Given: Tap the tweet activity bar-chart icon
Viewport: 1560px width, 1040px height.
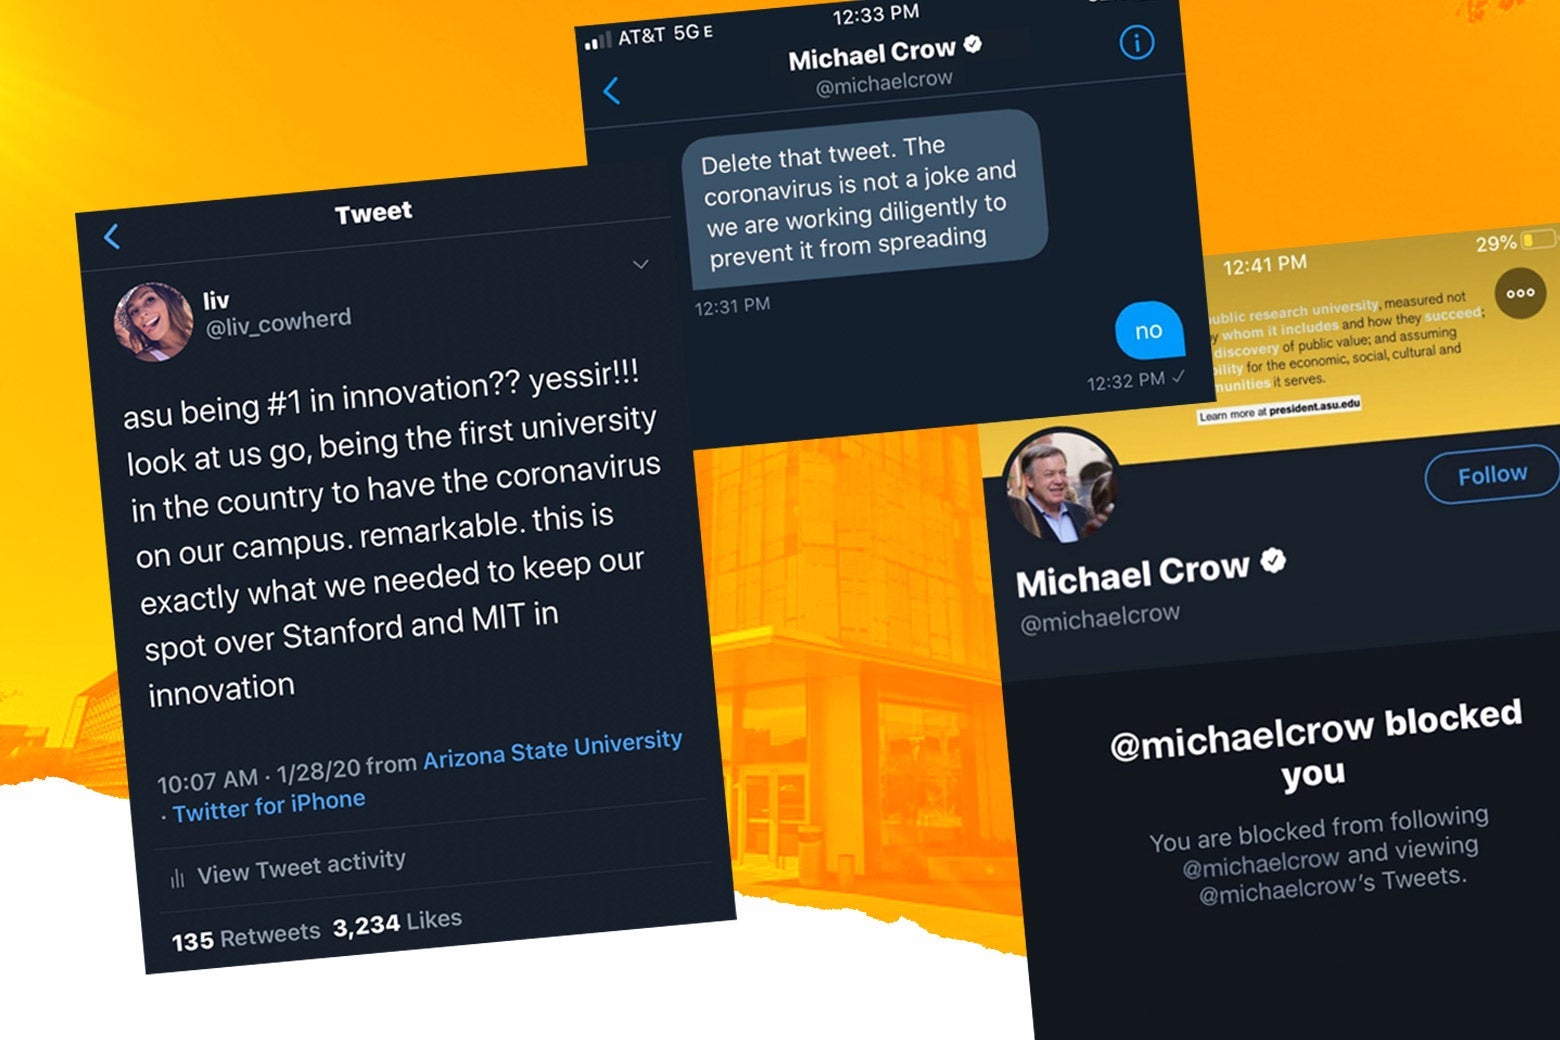Looking at the screenshot, I should coord(177,879).
